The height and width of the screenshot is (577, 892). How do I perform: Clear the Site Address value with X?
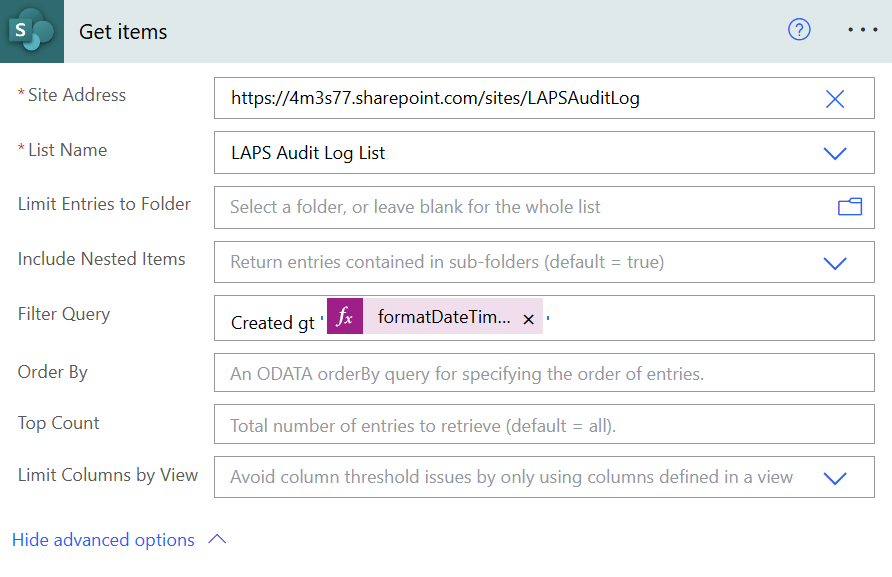835,98
